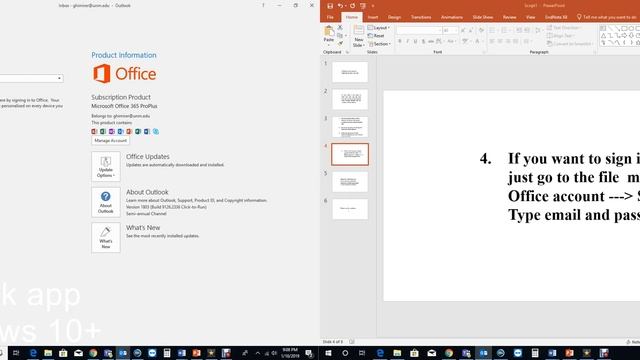
Task: Click the What's New button in Outlook
Action: click(x=106, y=238)
